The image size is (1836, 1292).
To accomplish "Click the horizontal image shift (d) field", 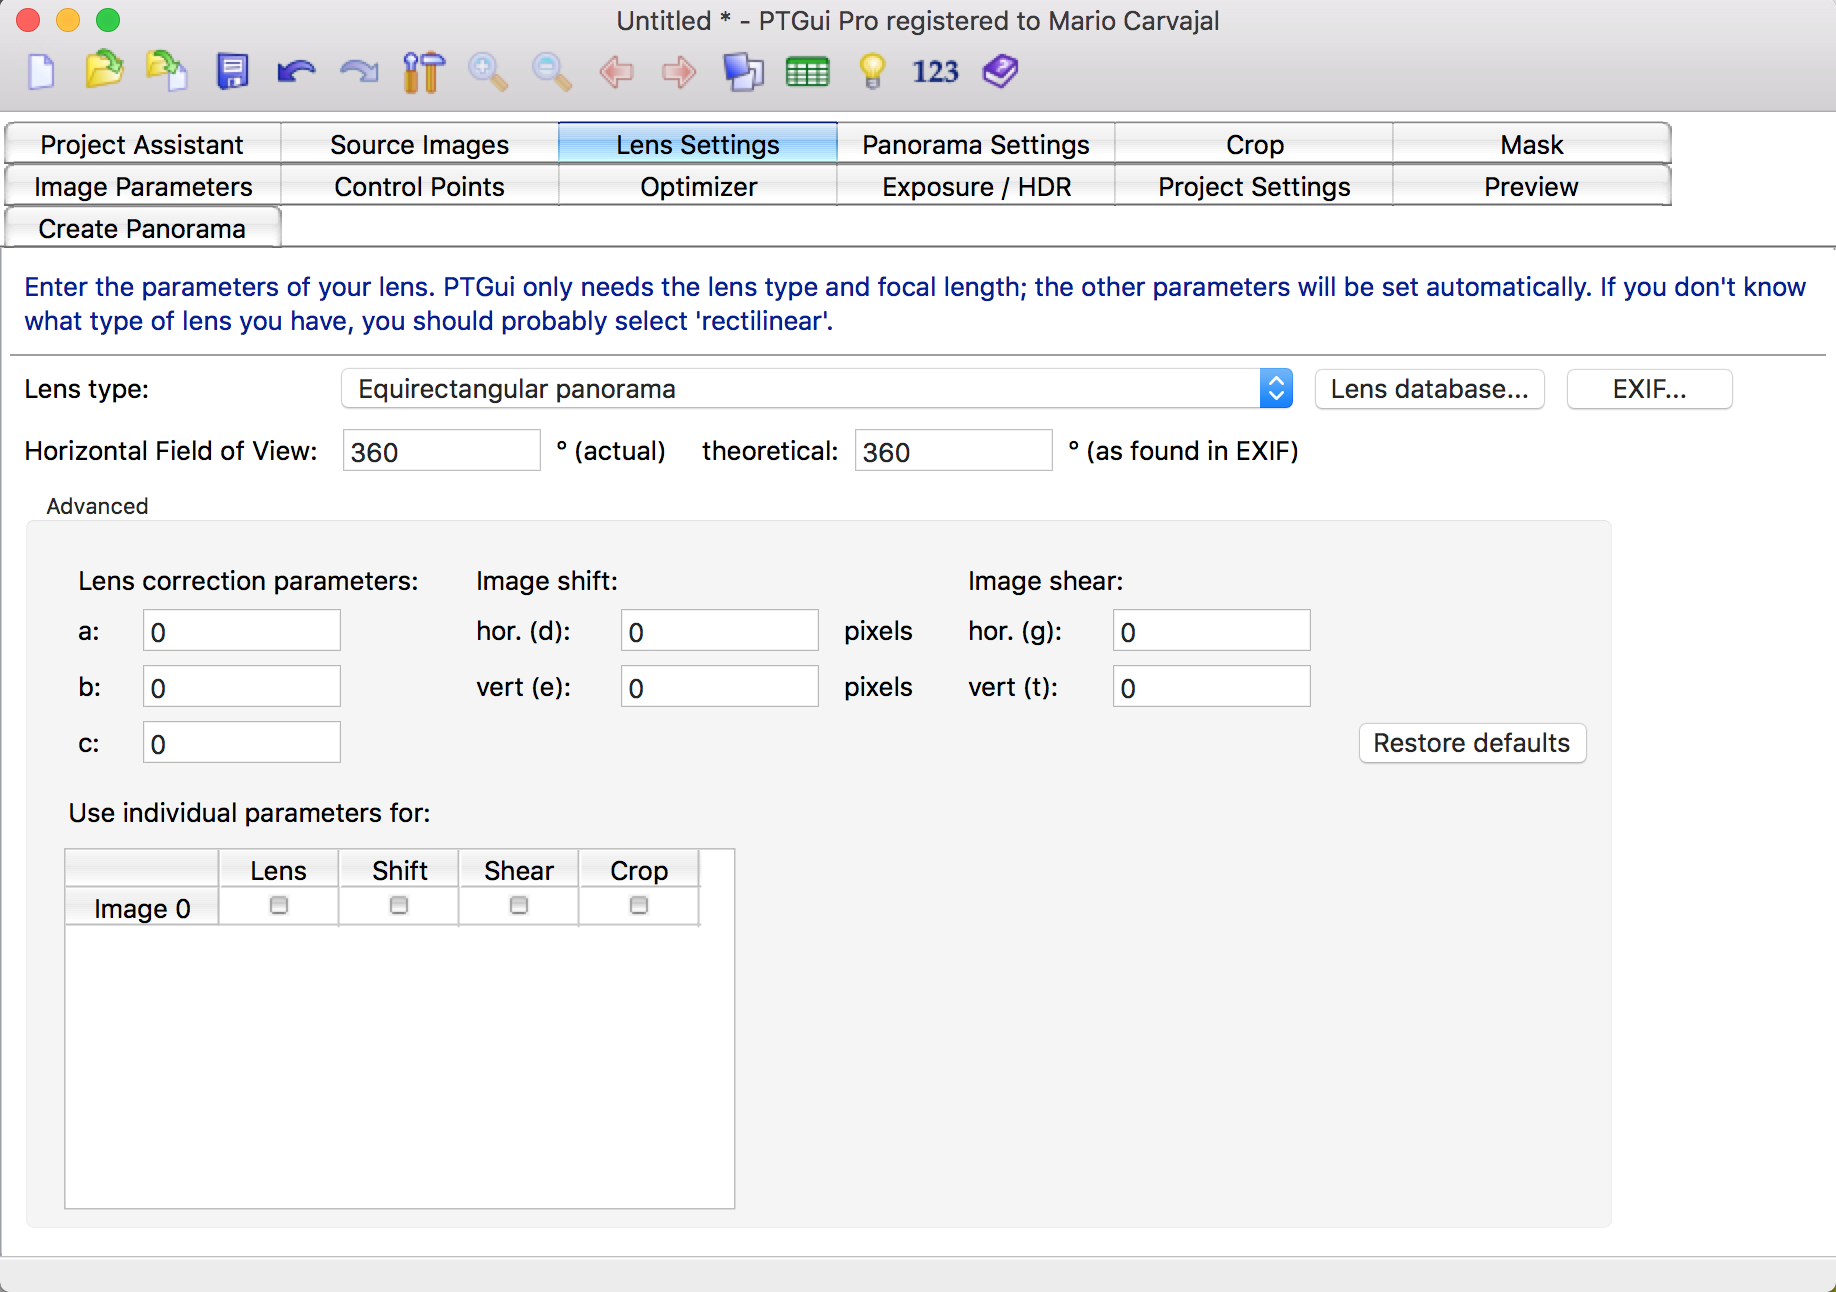I will click(720, 631).
